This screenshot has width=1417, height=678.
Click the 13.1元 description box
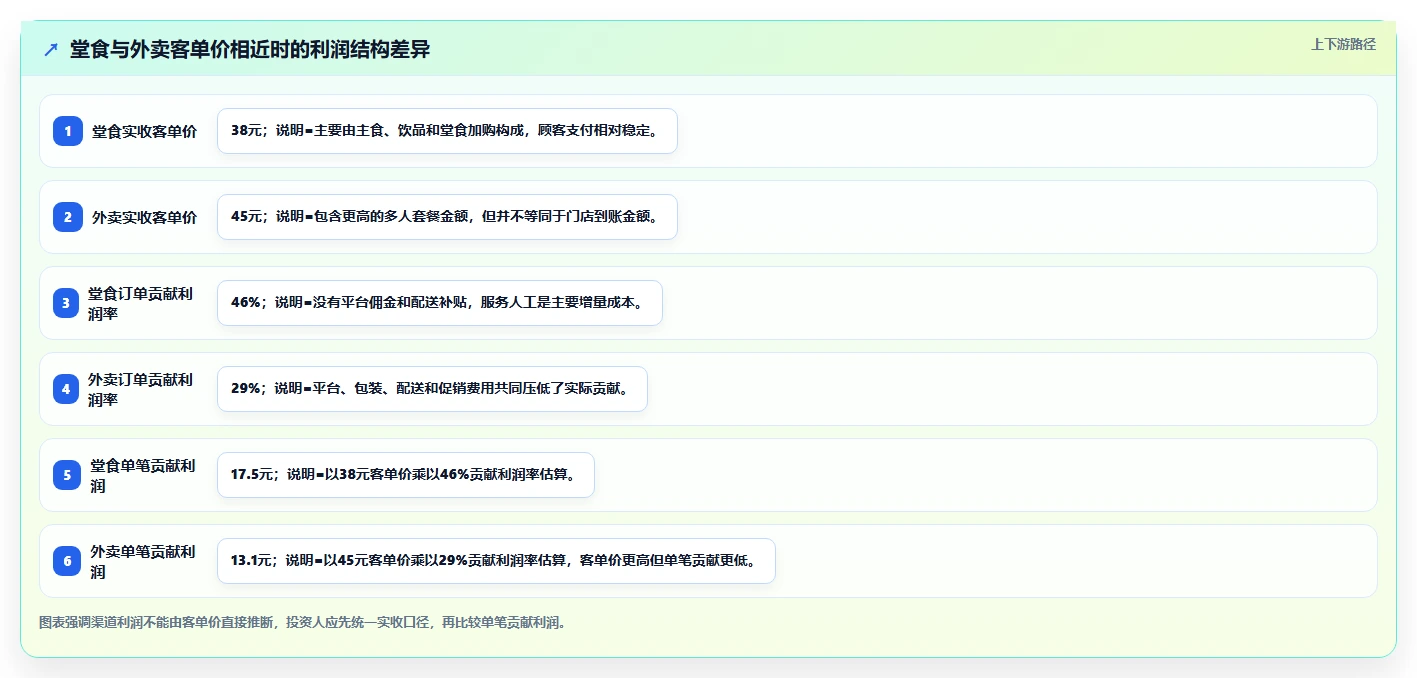click(x=496, y=561)
